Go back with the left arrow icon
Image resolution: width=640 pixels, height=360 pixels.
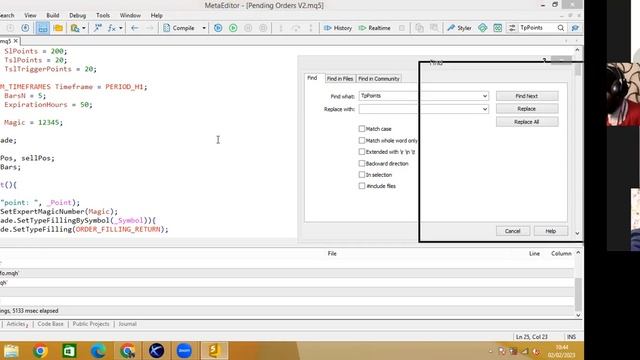(x=135, y=28)
